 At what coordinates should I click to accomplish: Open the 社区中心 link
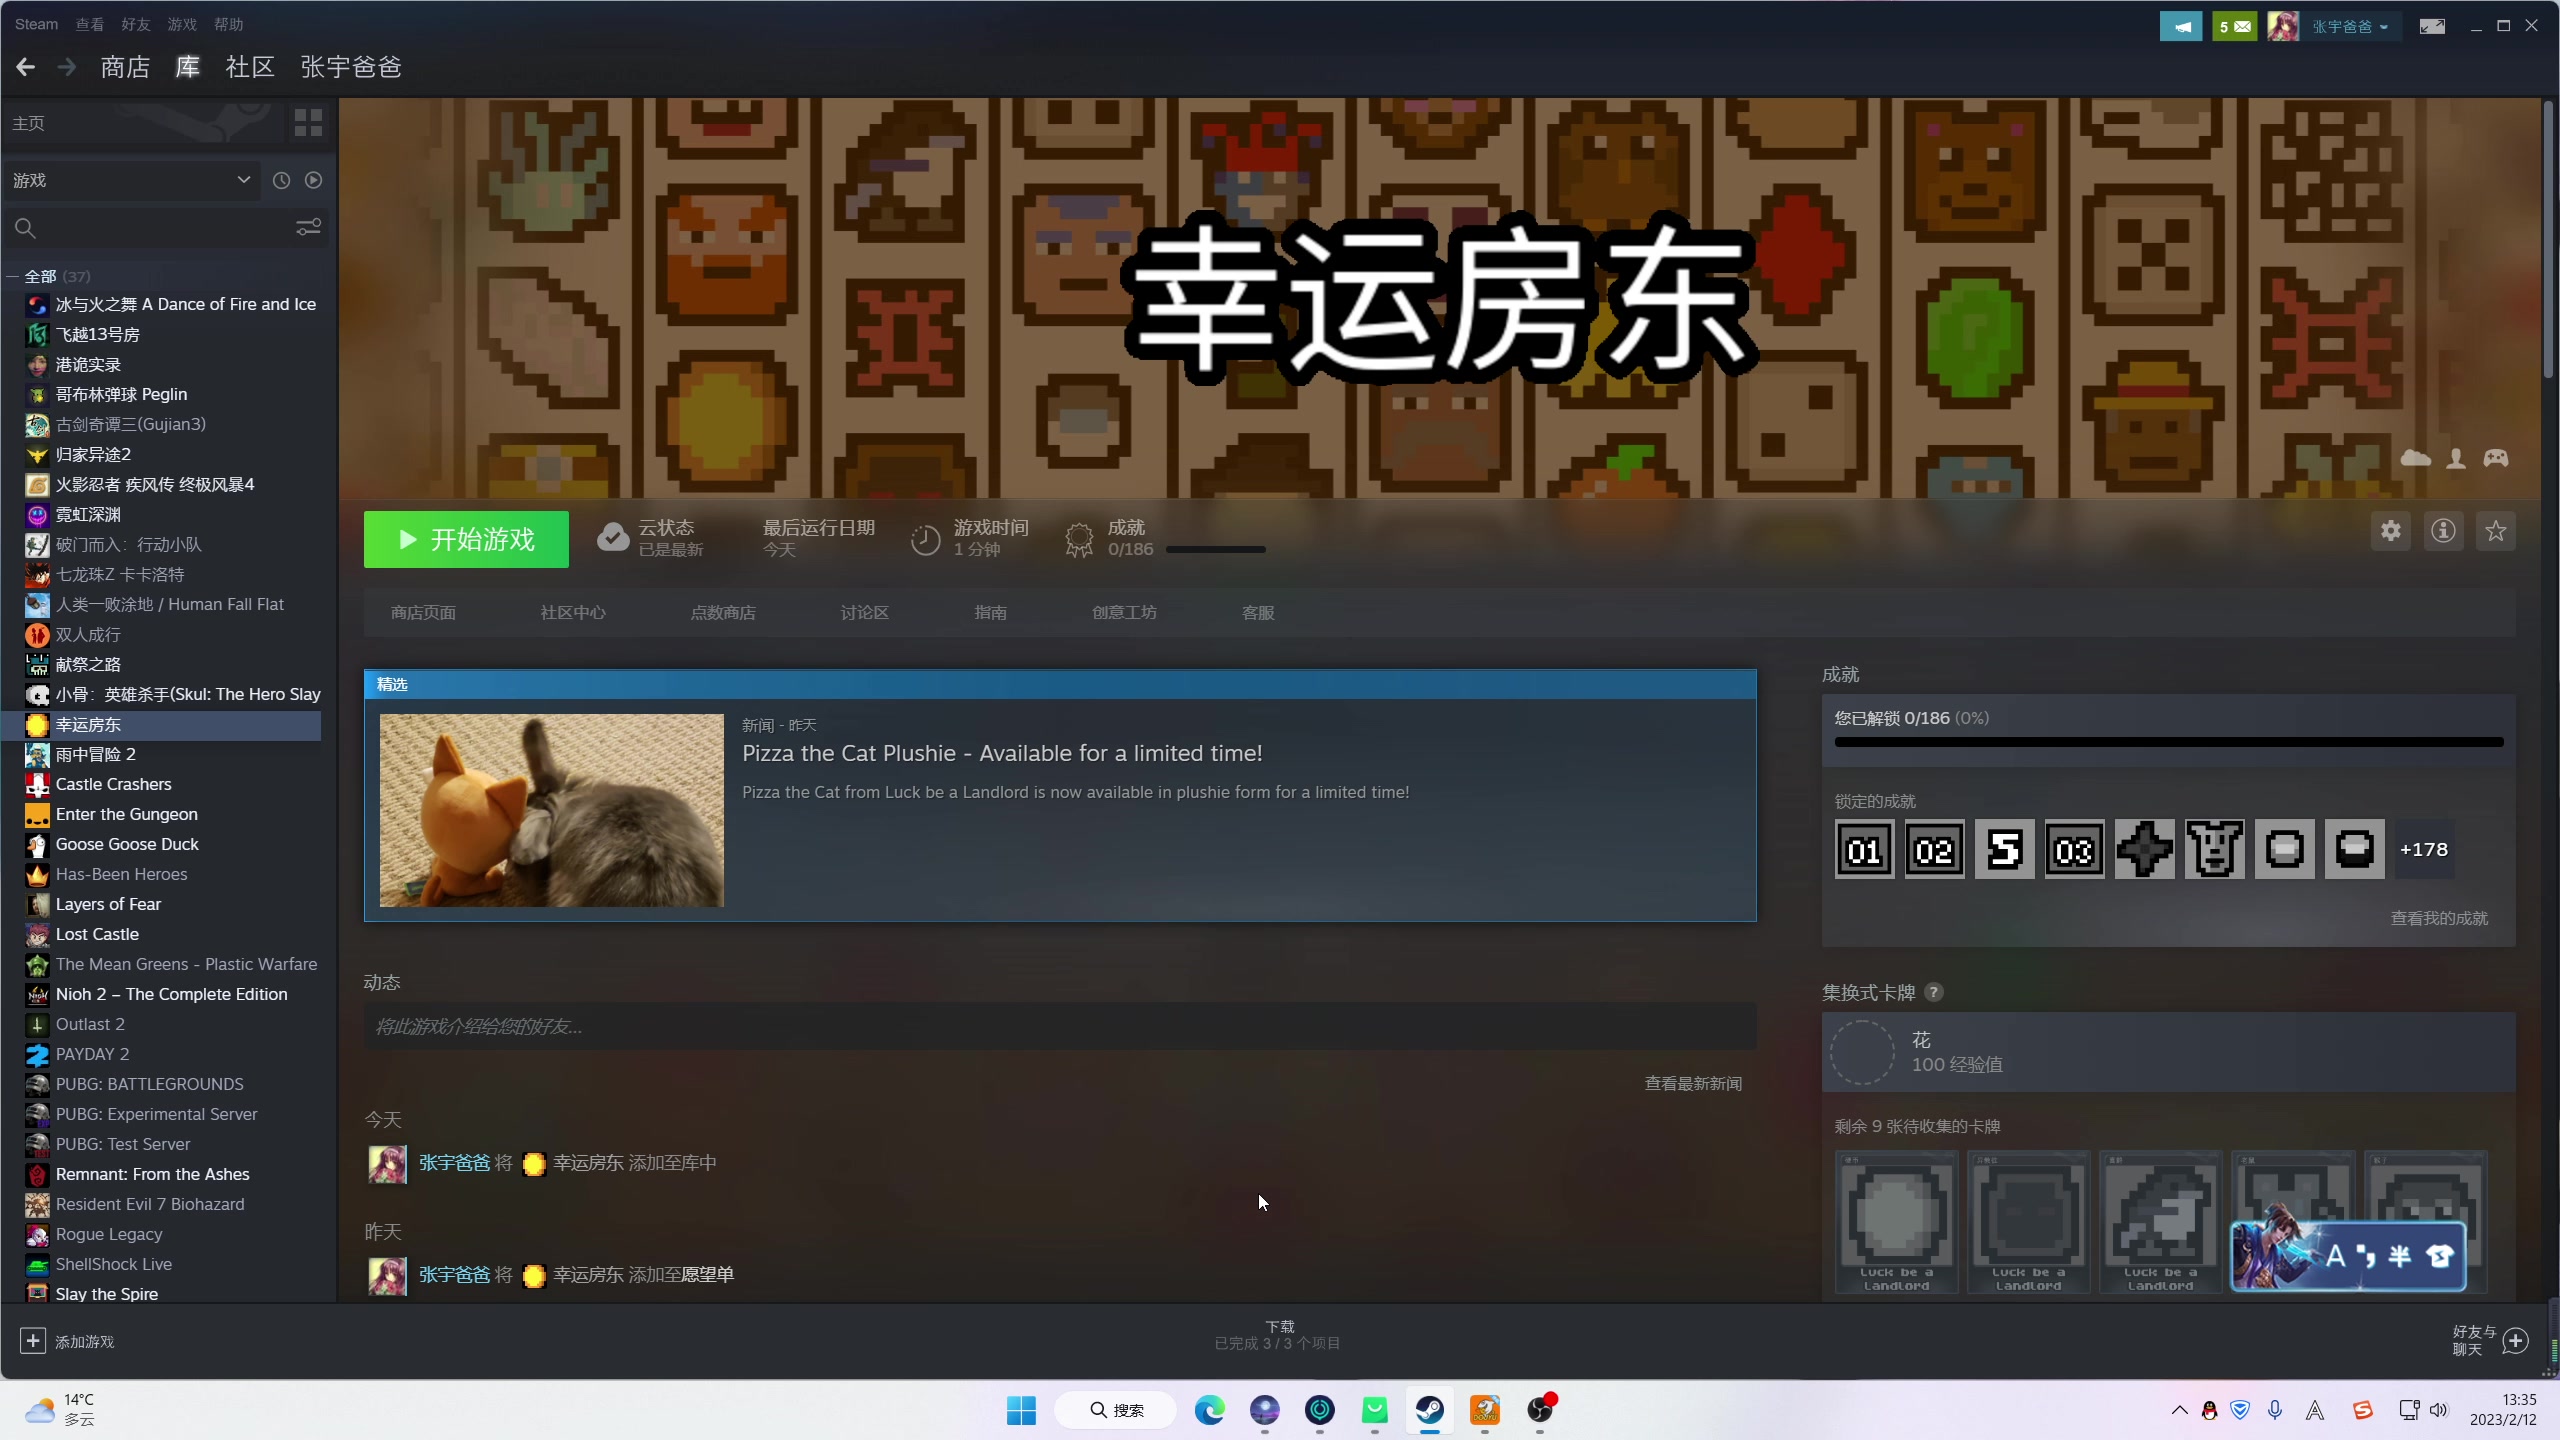tap(573, 612)
